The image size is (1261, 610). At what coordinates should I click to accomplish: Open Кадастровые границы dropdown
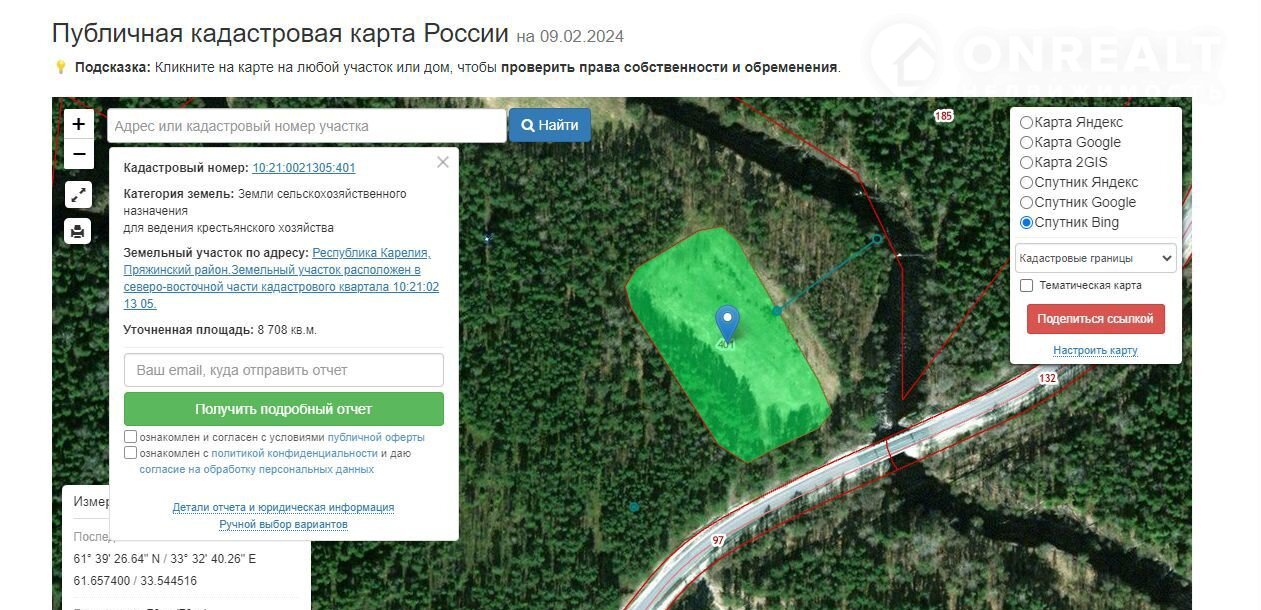[x=1096, y=258]
